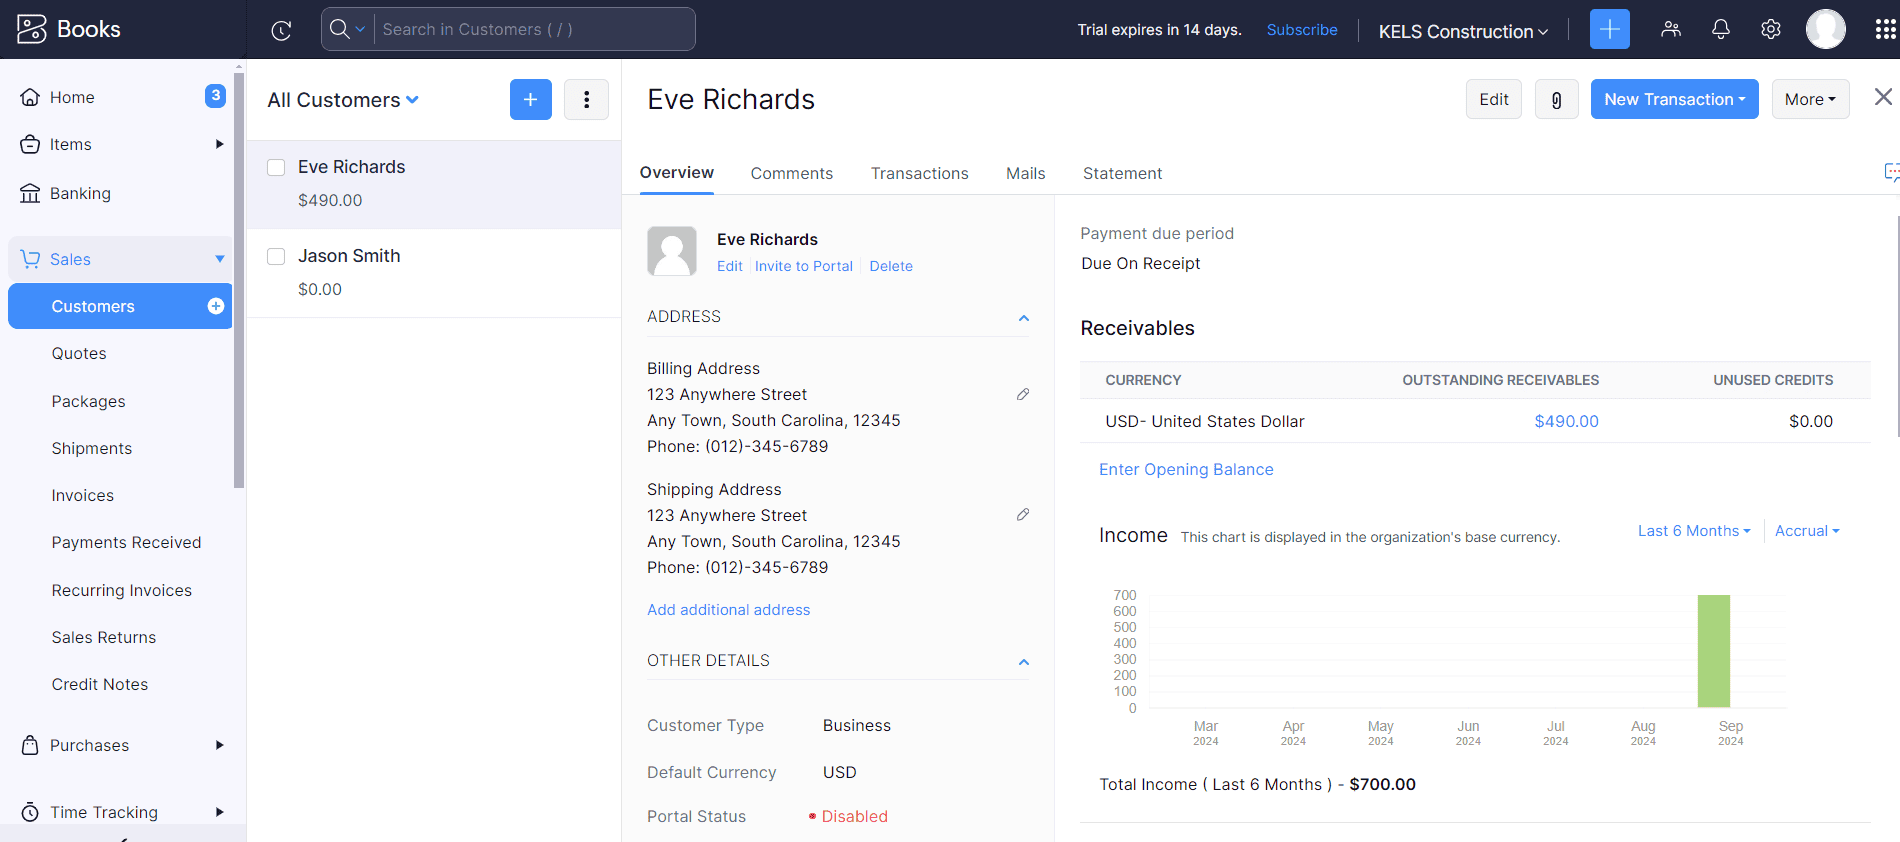Collapse the OTHER DETAILS section

(x=1024, y=662)
